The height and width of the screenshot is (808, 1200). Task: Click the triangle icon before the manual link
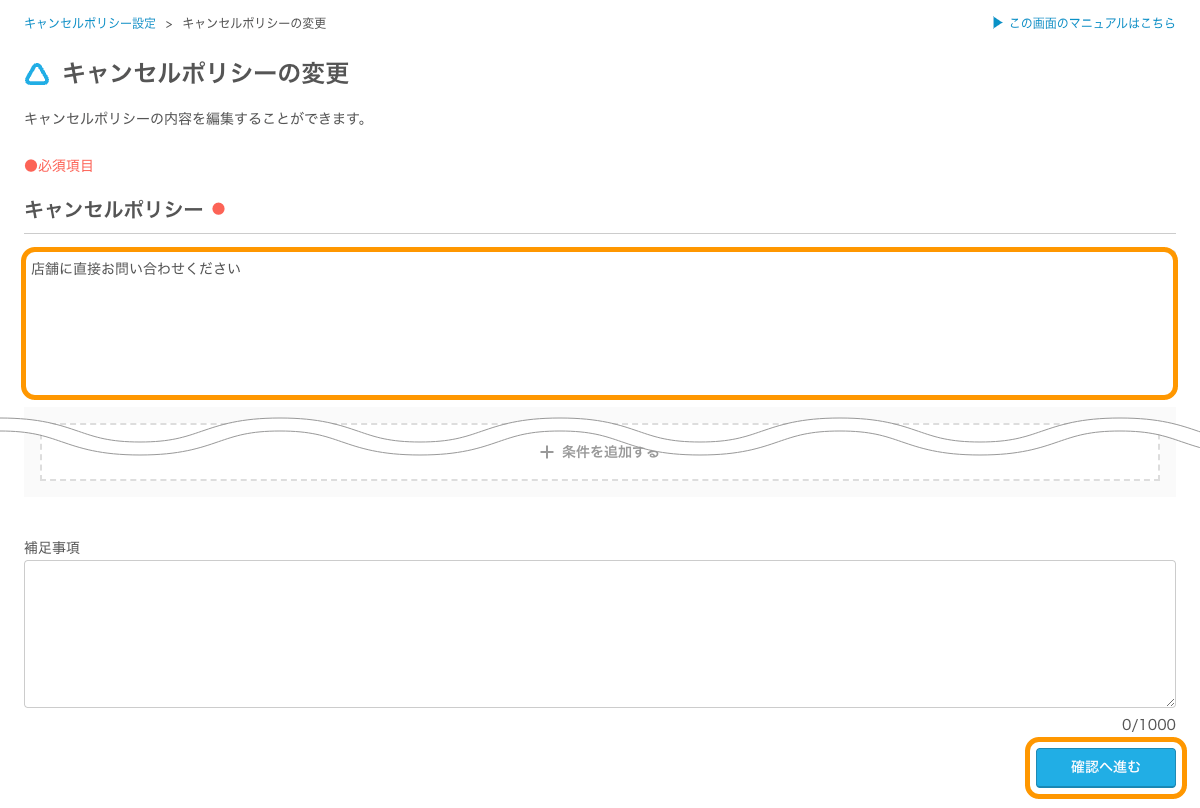[x=997, y=23]
